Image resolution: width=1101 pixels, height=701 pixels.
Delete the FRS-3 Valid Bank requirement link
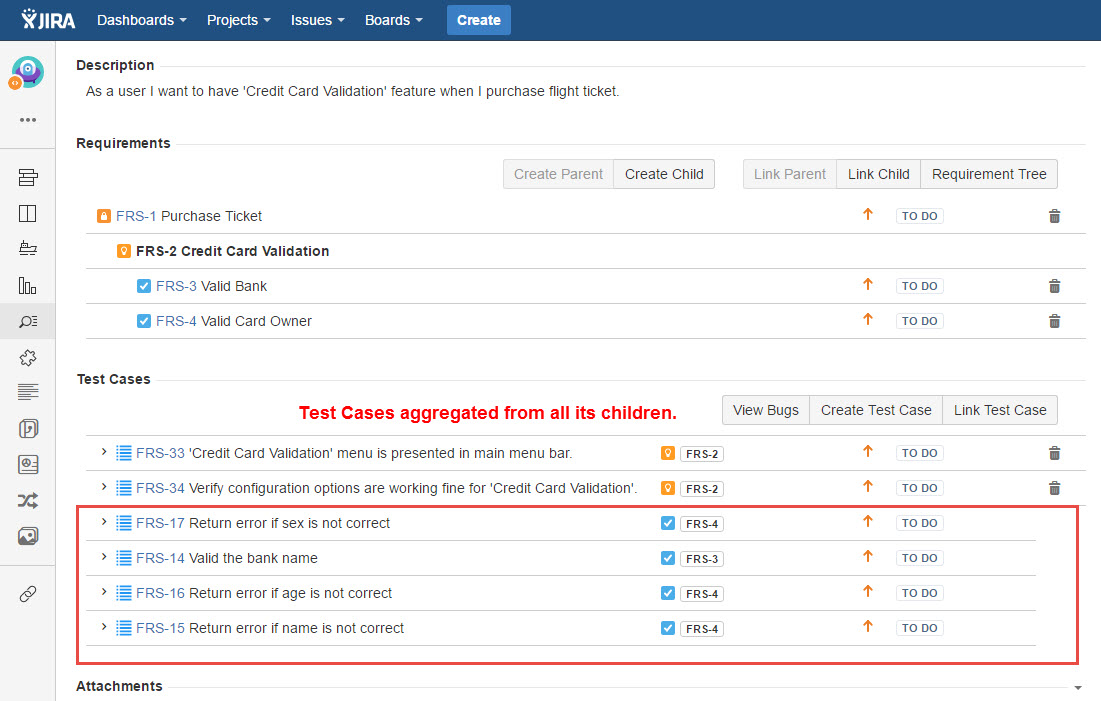point(1055,287)
